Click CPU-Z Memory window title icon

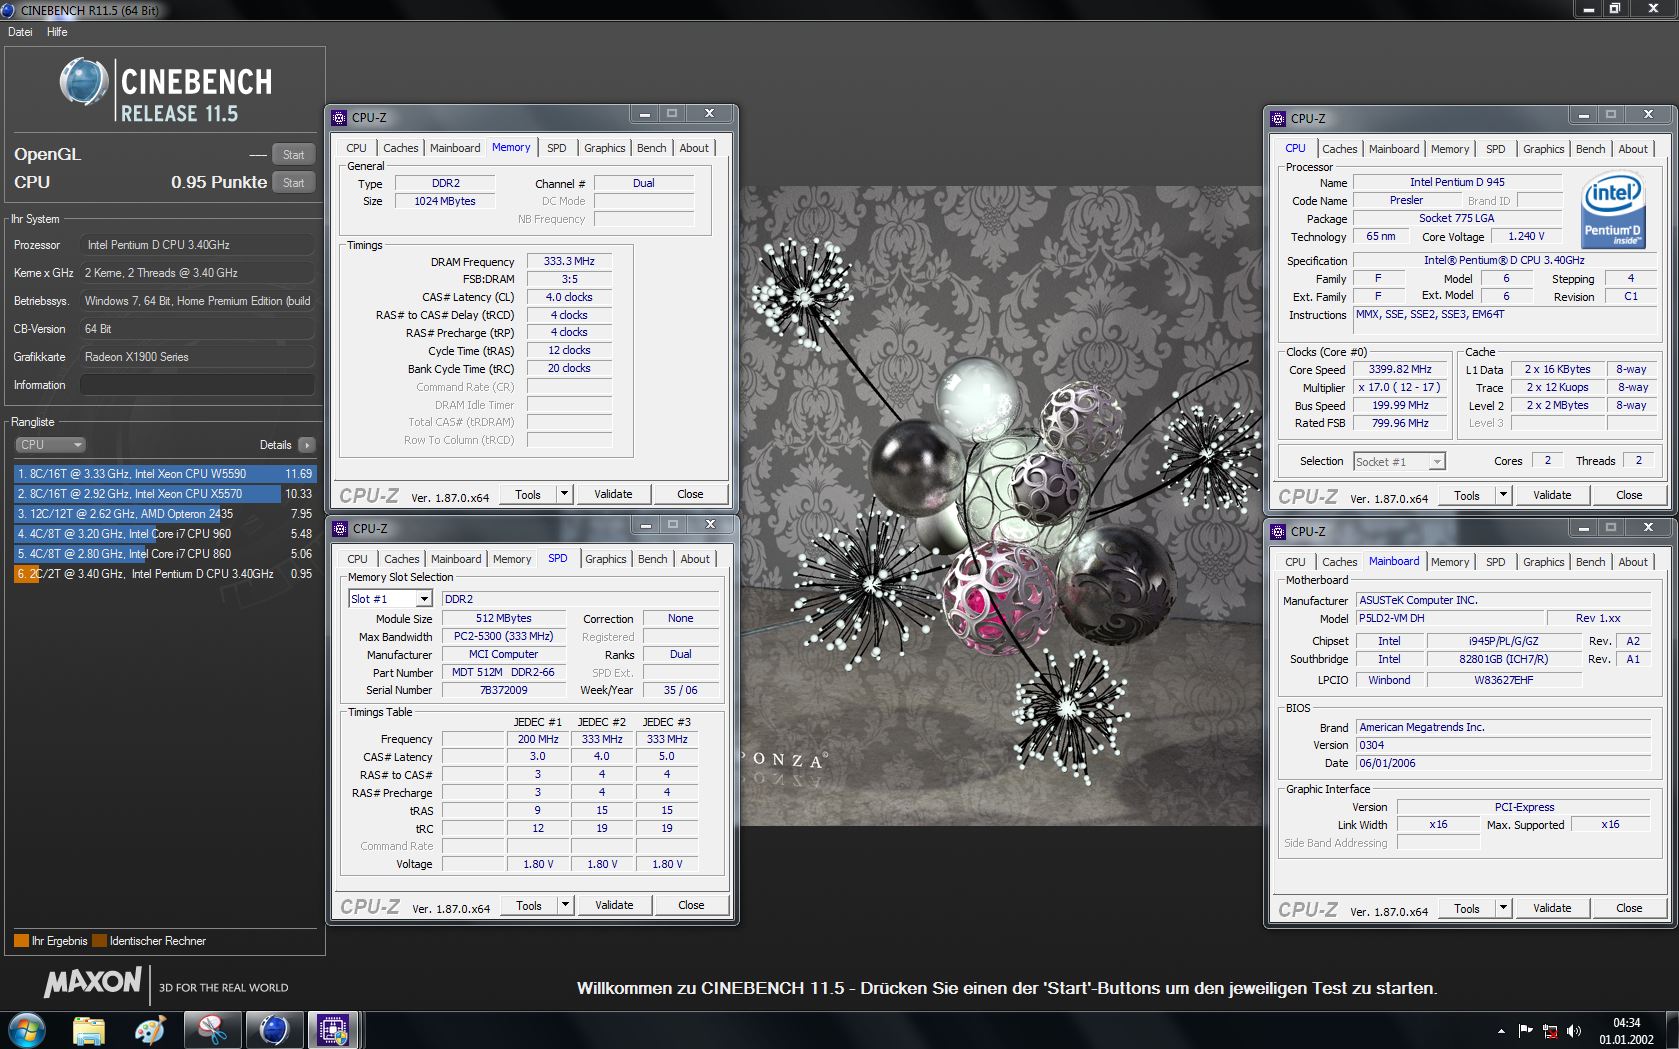339,117
